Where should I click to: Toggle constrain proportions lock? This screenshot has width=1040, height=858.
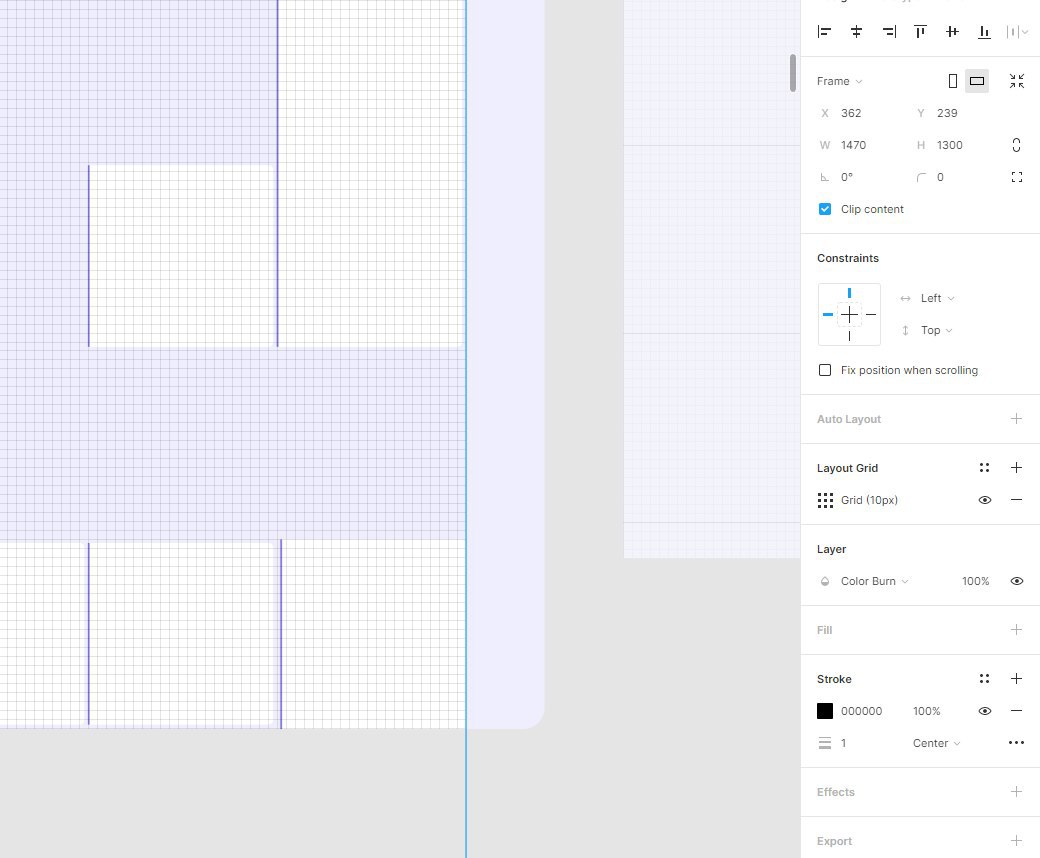(1016, 145)
